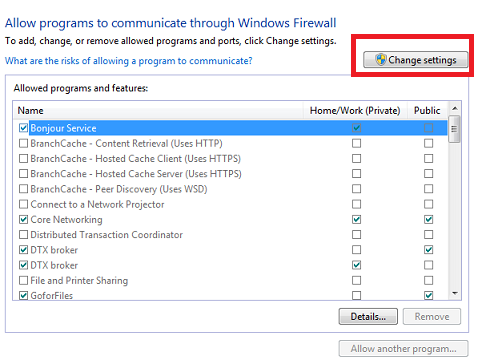Enable Connect to a Network Projector checkbox
478x360 pixels.
pyautogui.click(x=23, y=204)
